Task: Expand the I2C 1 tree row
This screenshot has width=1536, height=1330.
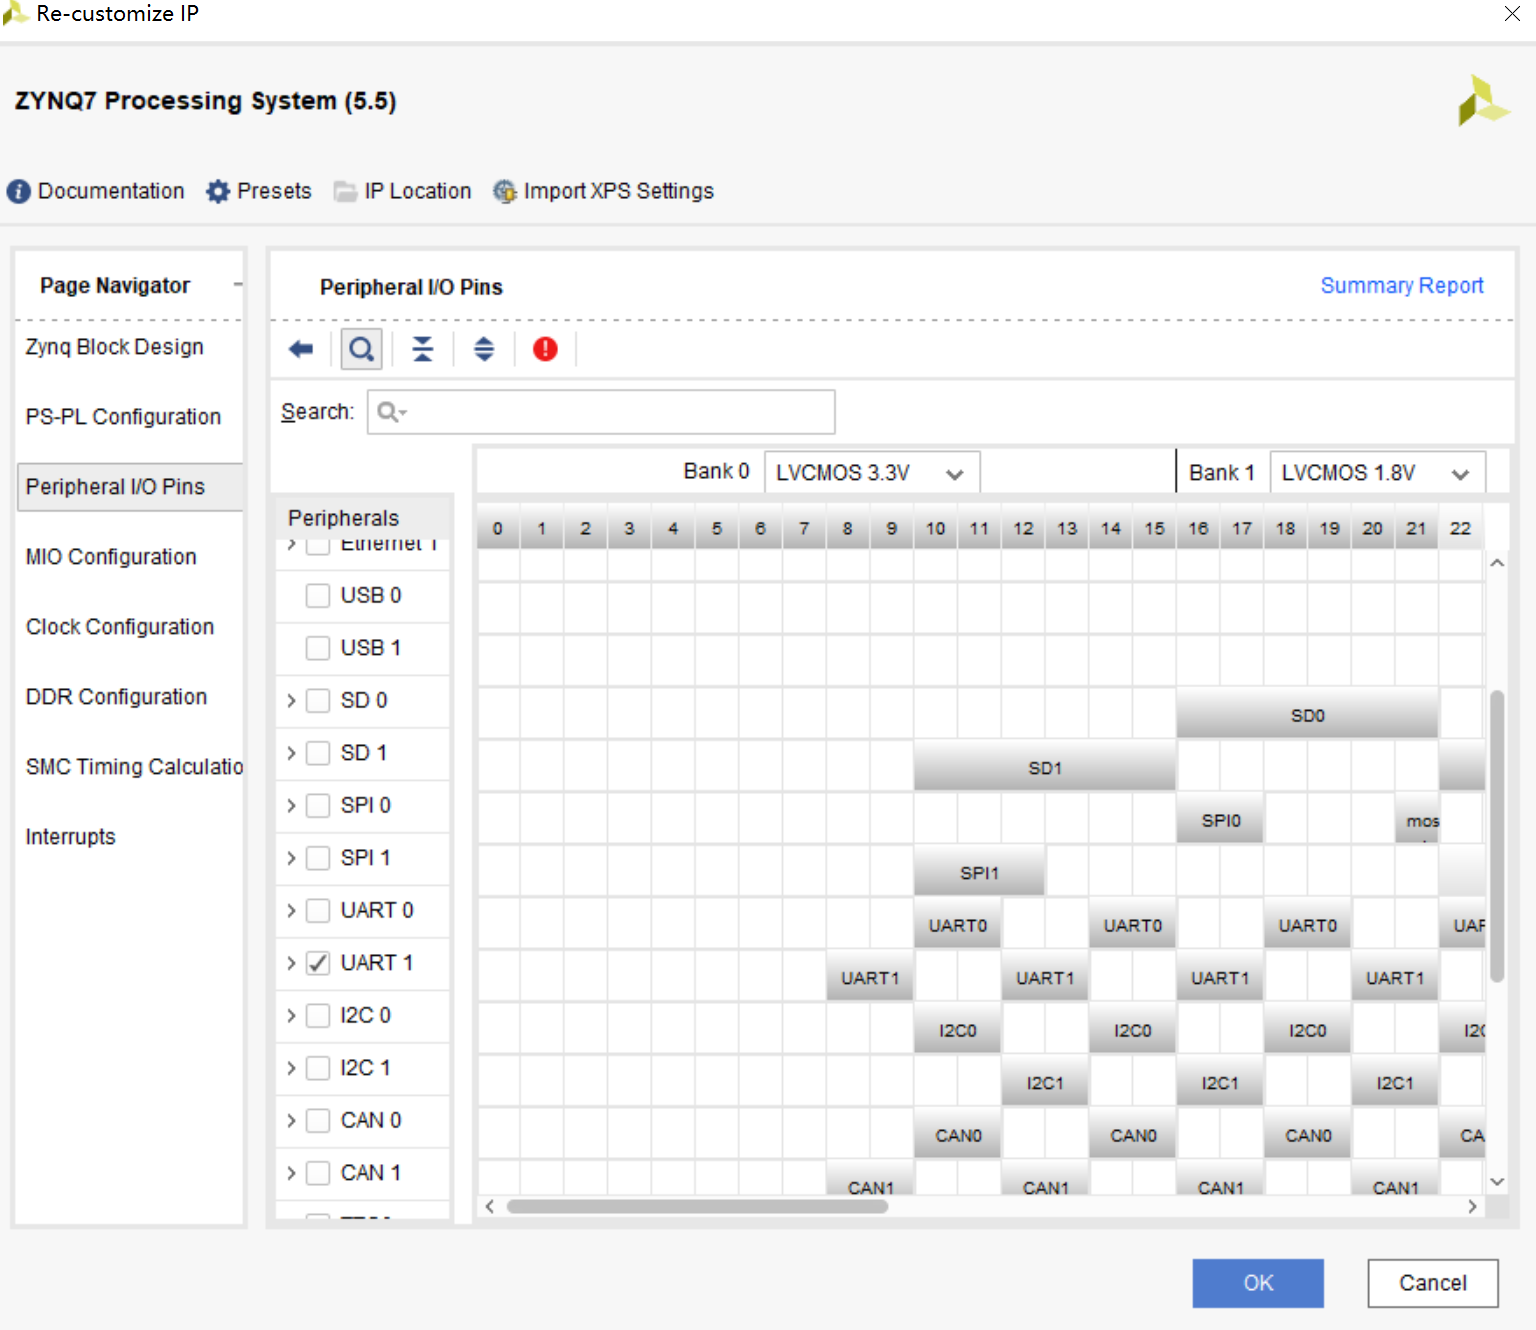Action: pyautogui.click(x=291, y=1068)
